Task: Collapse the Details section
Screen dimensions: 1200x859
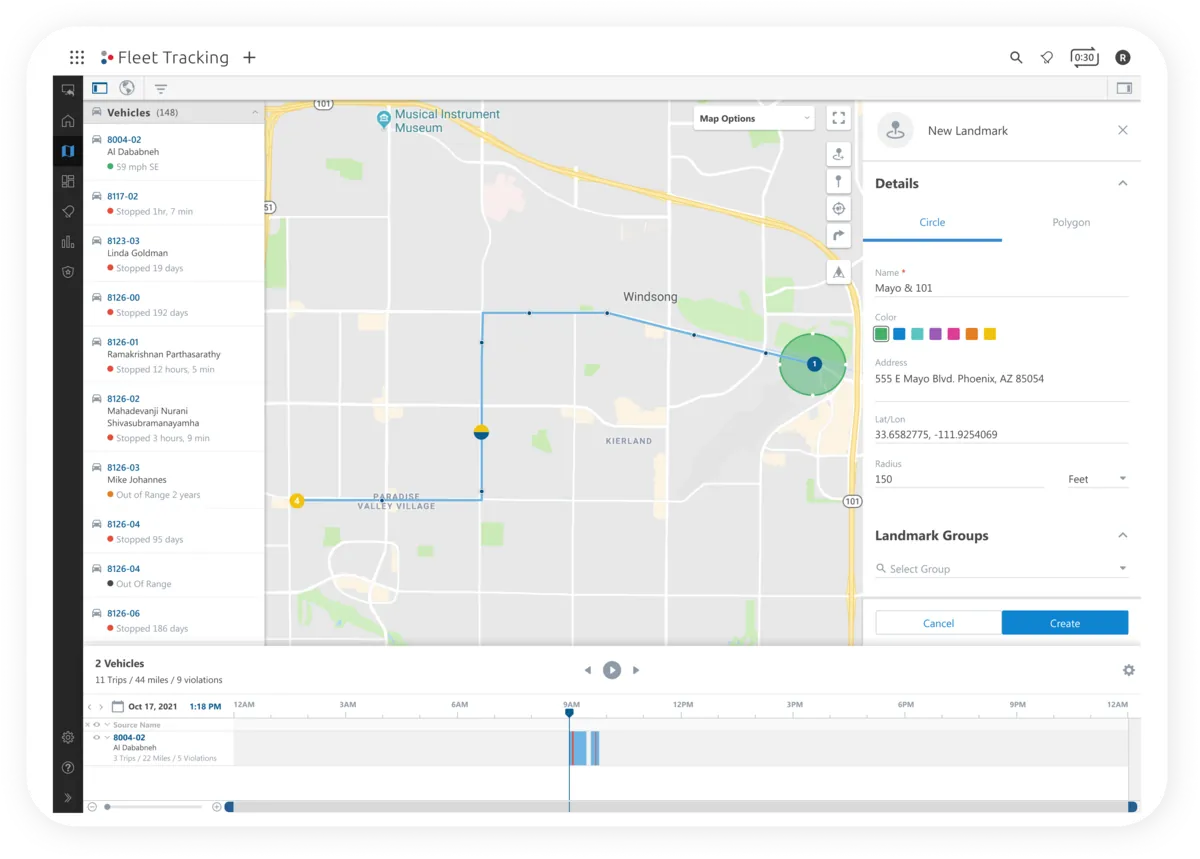Action: click(x=1123, y=184)
